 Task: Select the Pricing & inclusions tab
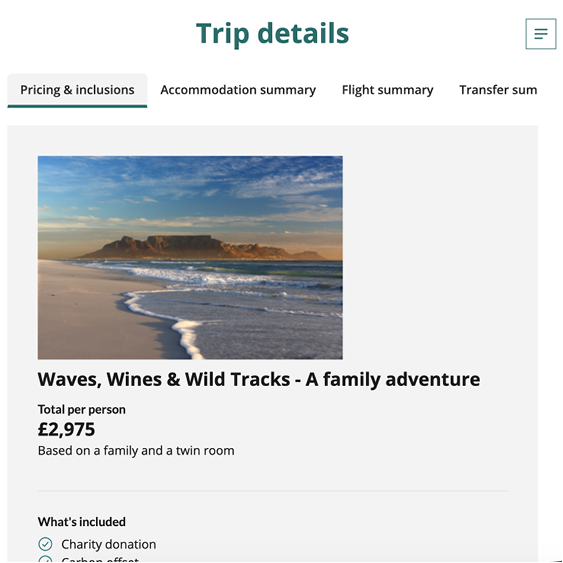click(x=77, y=90)
